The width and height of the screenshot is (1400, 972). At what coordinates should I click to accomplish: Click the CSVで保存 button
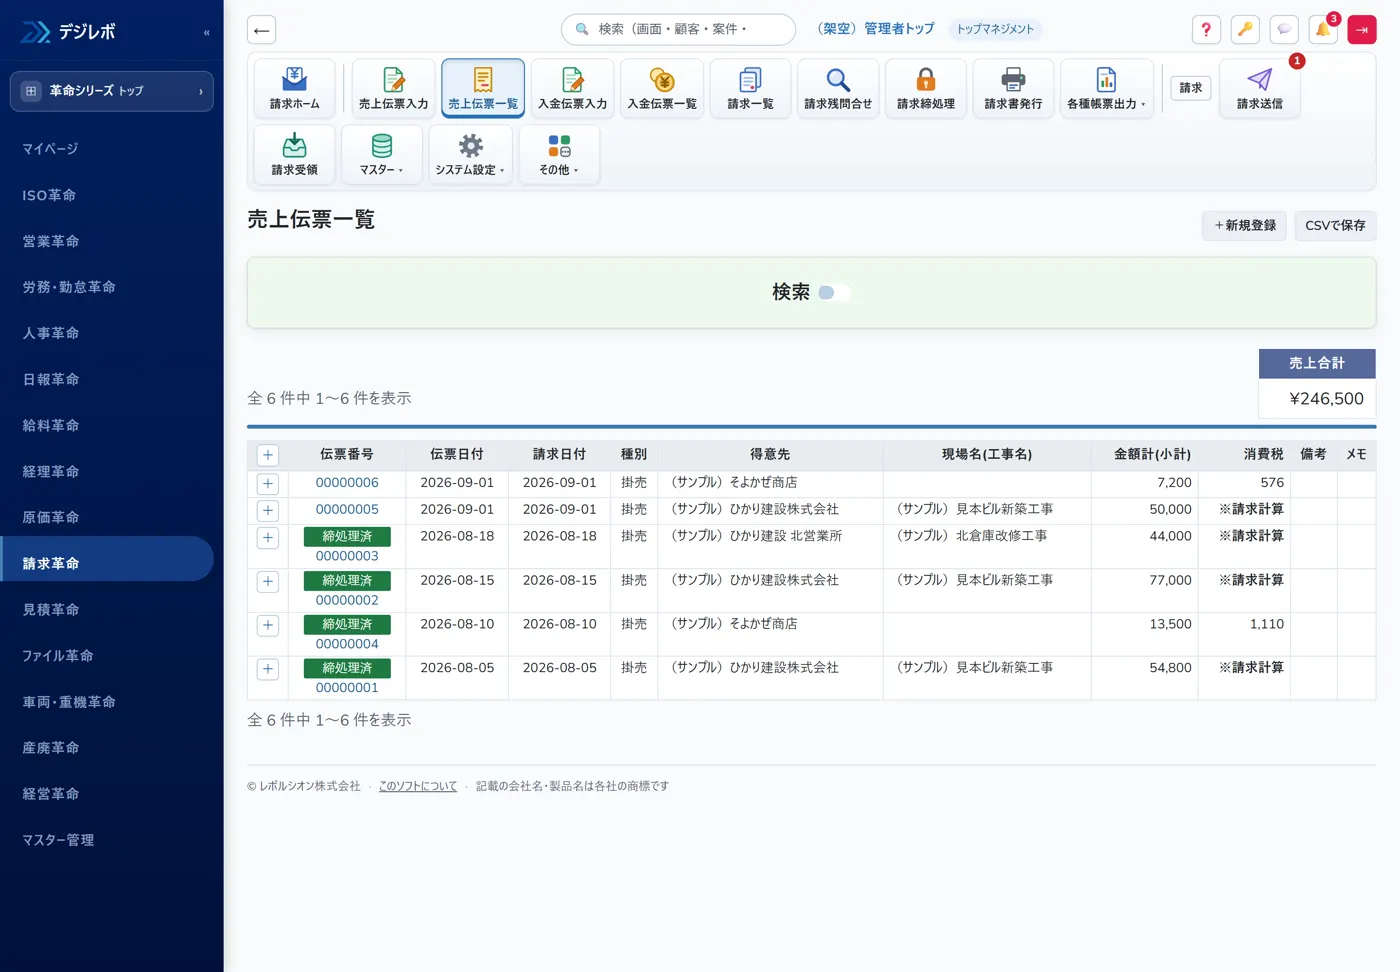pyautogui.click(x=1335, y=226)
